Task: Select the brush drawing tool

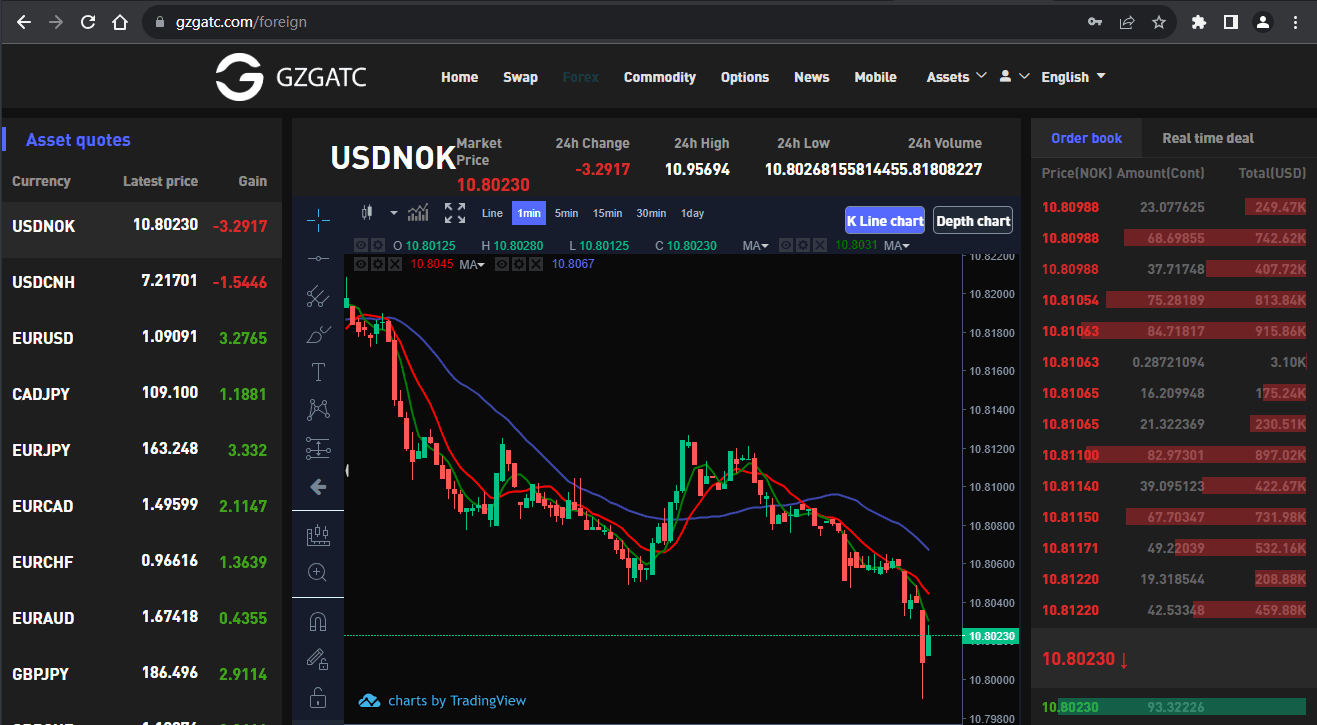Action: [318, 334]
